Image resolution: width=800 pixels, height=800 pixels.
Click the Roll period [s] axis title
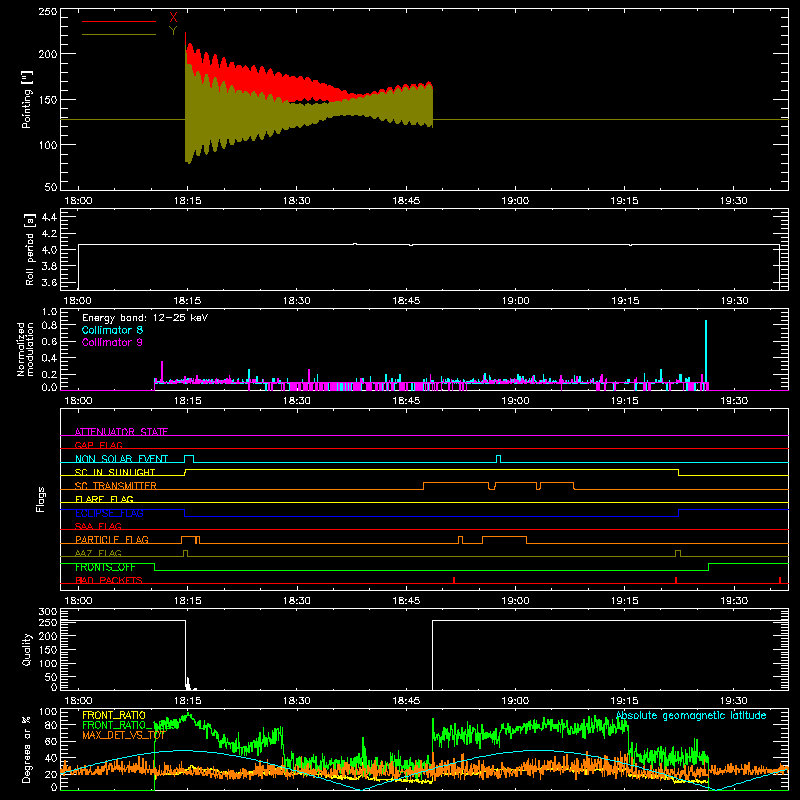tap(29, 249)
